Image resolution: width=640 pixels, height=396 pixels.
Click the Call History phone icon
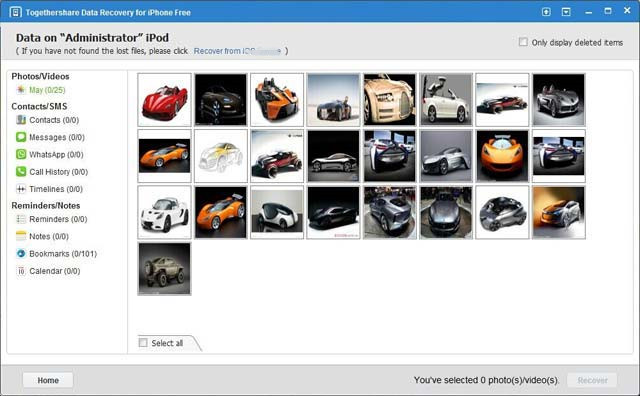21,171
